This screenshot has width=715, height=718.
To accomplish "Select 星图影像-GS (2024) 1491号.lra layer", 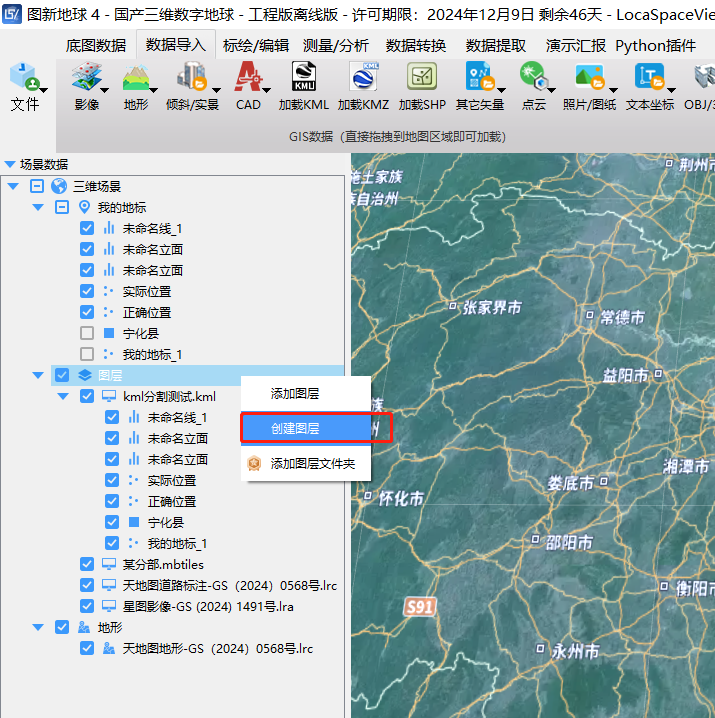I will tap(208, 606).
